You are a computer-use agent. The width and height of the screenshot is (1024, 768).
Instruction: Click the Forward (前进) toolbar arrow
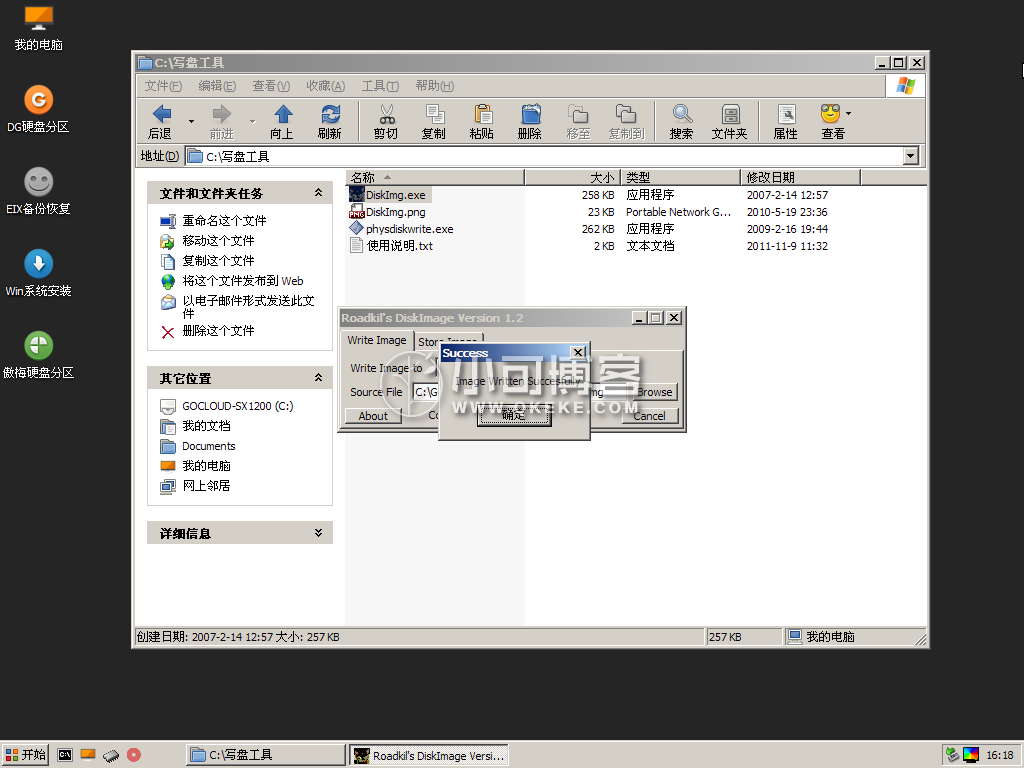coord(221,121)
